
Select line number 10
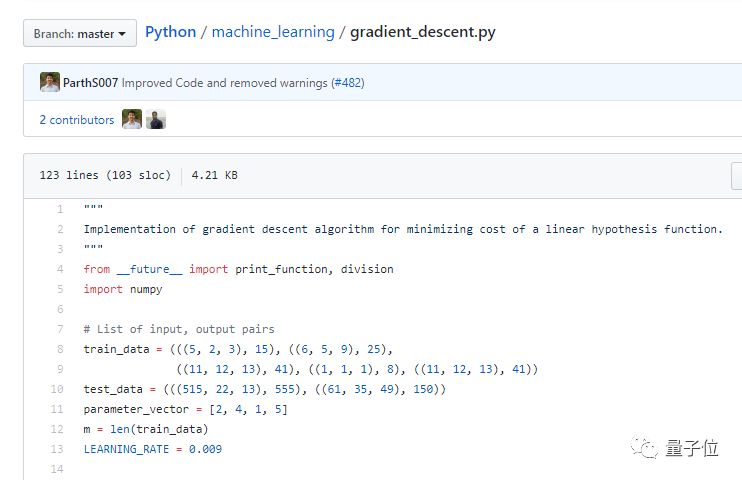57,389
